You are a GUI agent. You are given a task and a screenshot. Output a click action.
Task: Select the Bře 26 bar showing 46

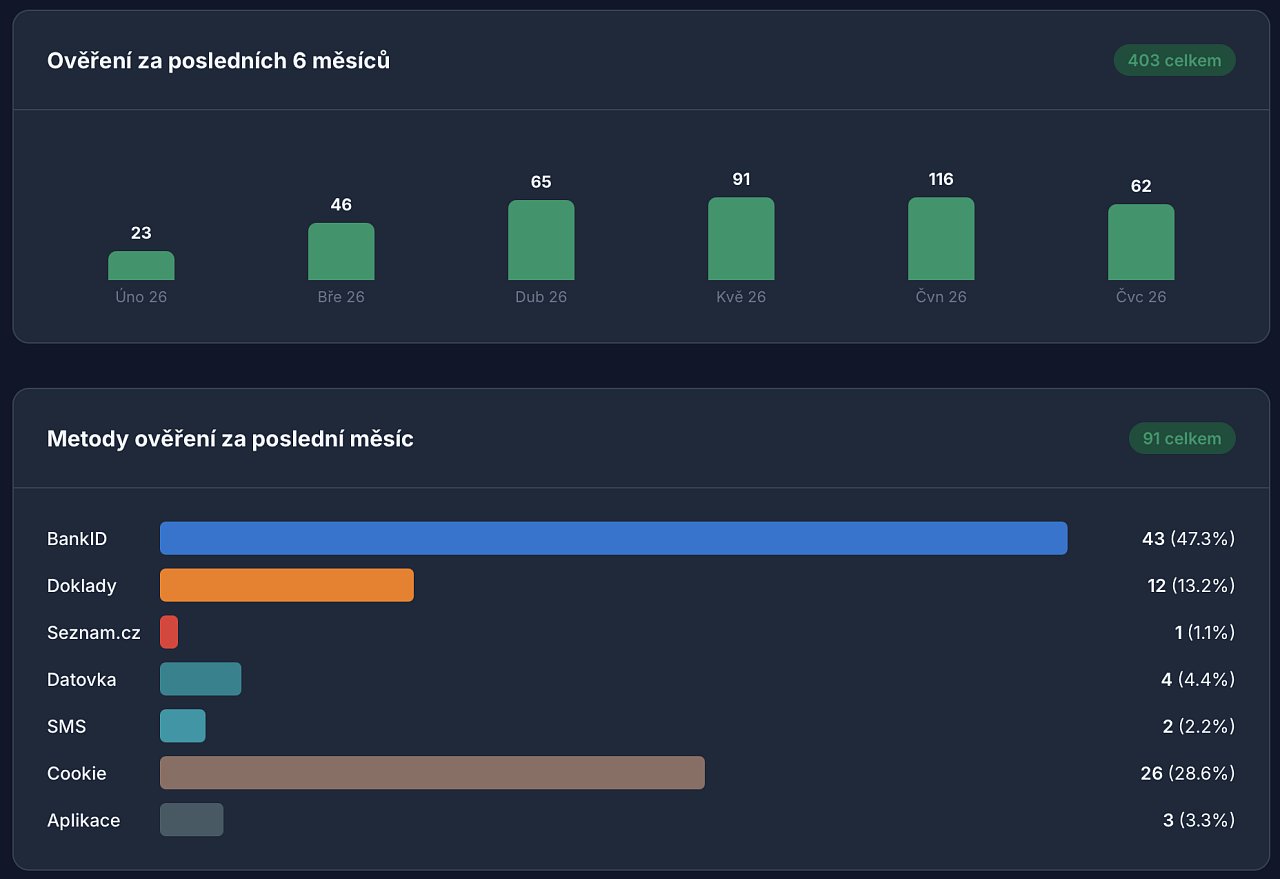341,251
